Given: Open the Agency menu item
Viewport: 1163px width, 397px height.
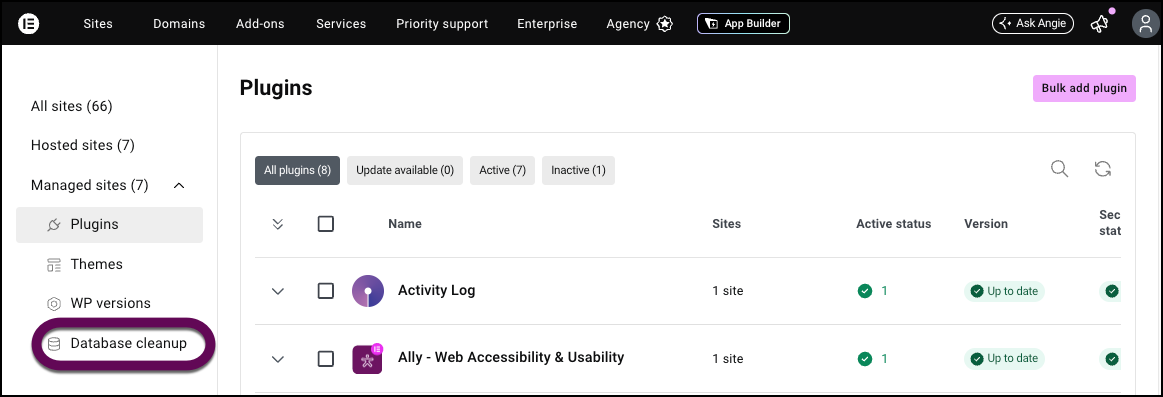Looking at the screenshot, I should 627,24.
